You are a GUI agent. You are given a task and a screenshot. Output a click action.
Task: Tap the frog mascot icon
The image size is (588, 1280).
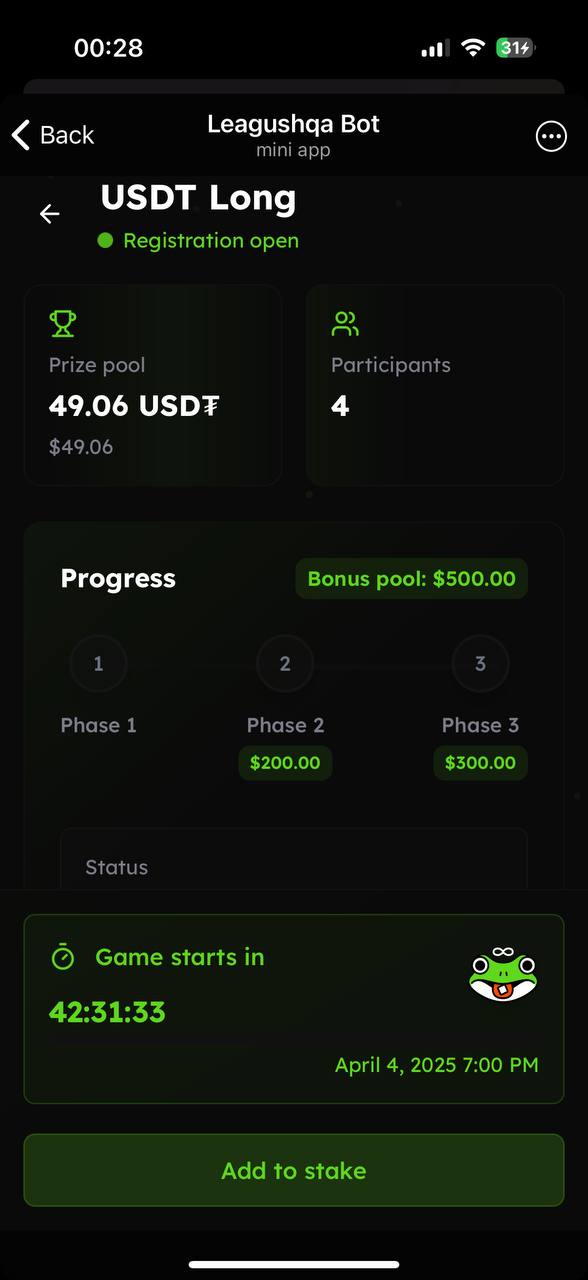click(x=503, y=973)
